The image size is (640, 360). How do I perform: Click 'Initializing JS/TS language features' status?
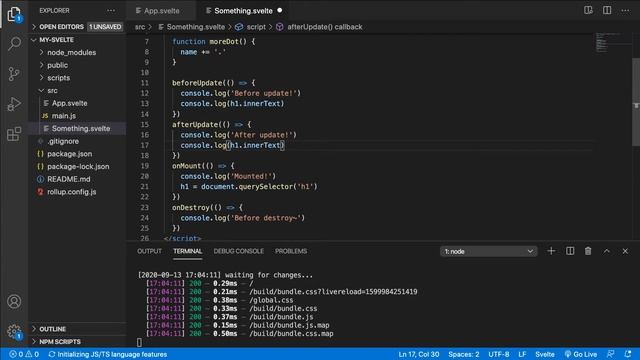coord(108,354)
